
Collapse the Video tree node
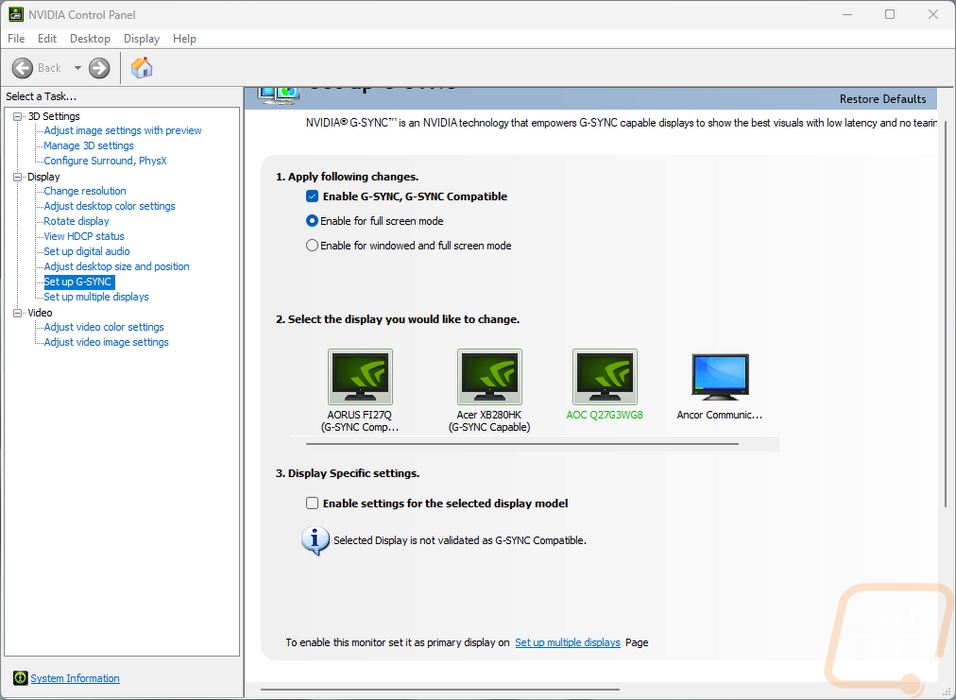tap(18, 313)
